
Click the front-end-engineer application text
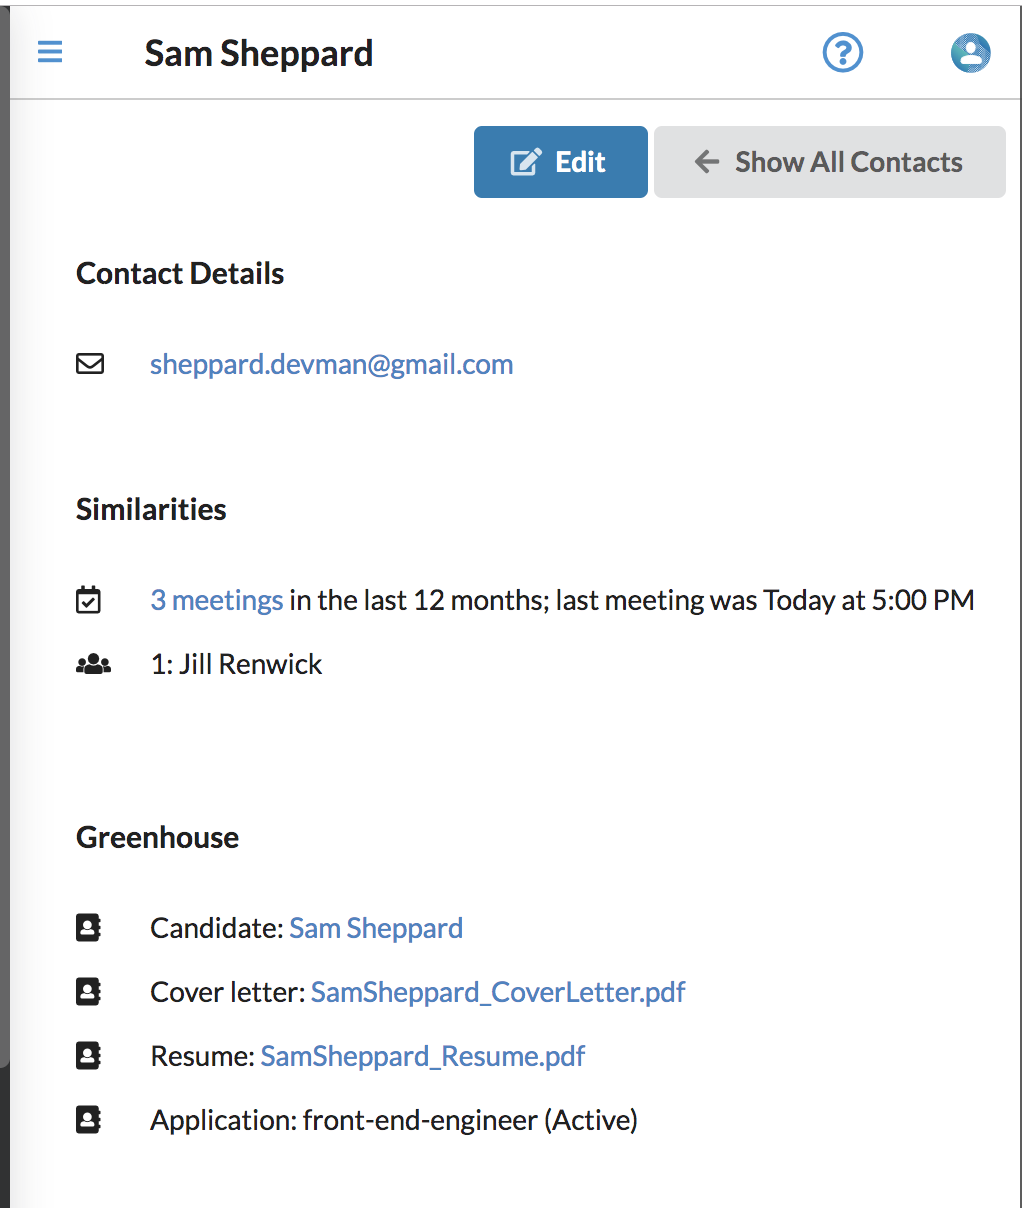pos(420,1120)
